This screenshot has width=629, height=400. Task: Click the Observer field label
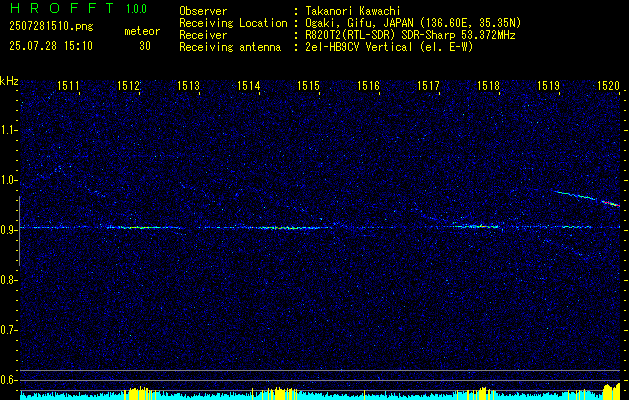coord(203,11)
